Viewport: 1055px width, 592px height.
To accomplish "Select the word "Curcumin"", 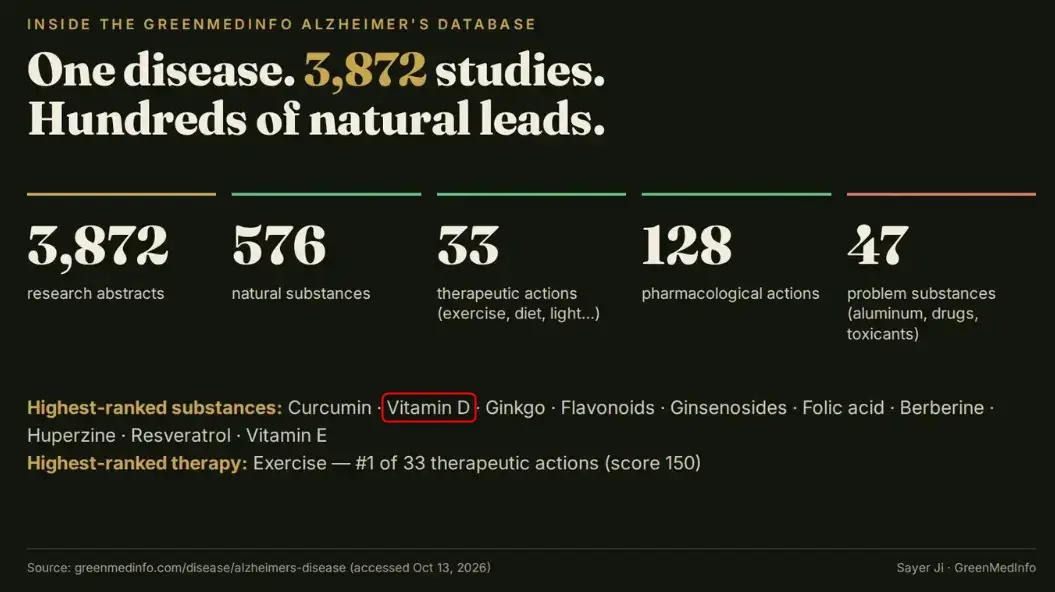I will (330, 408).
